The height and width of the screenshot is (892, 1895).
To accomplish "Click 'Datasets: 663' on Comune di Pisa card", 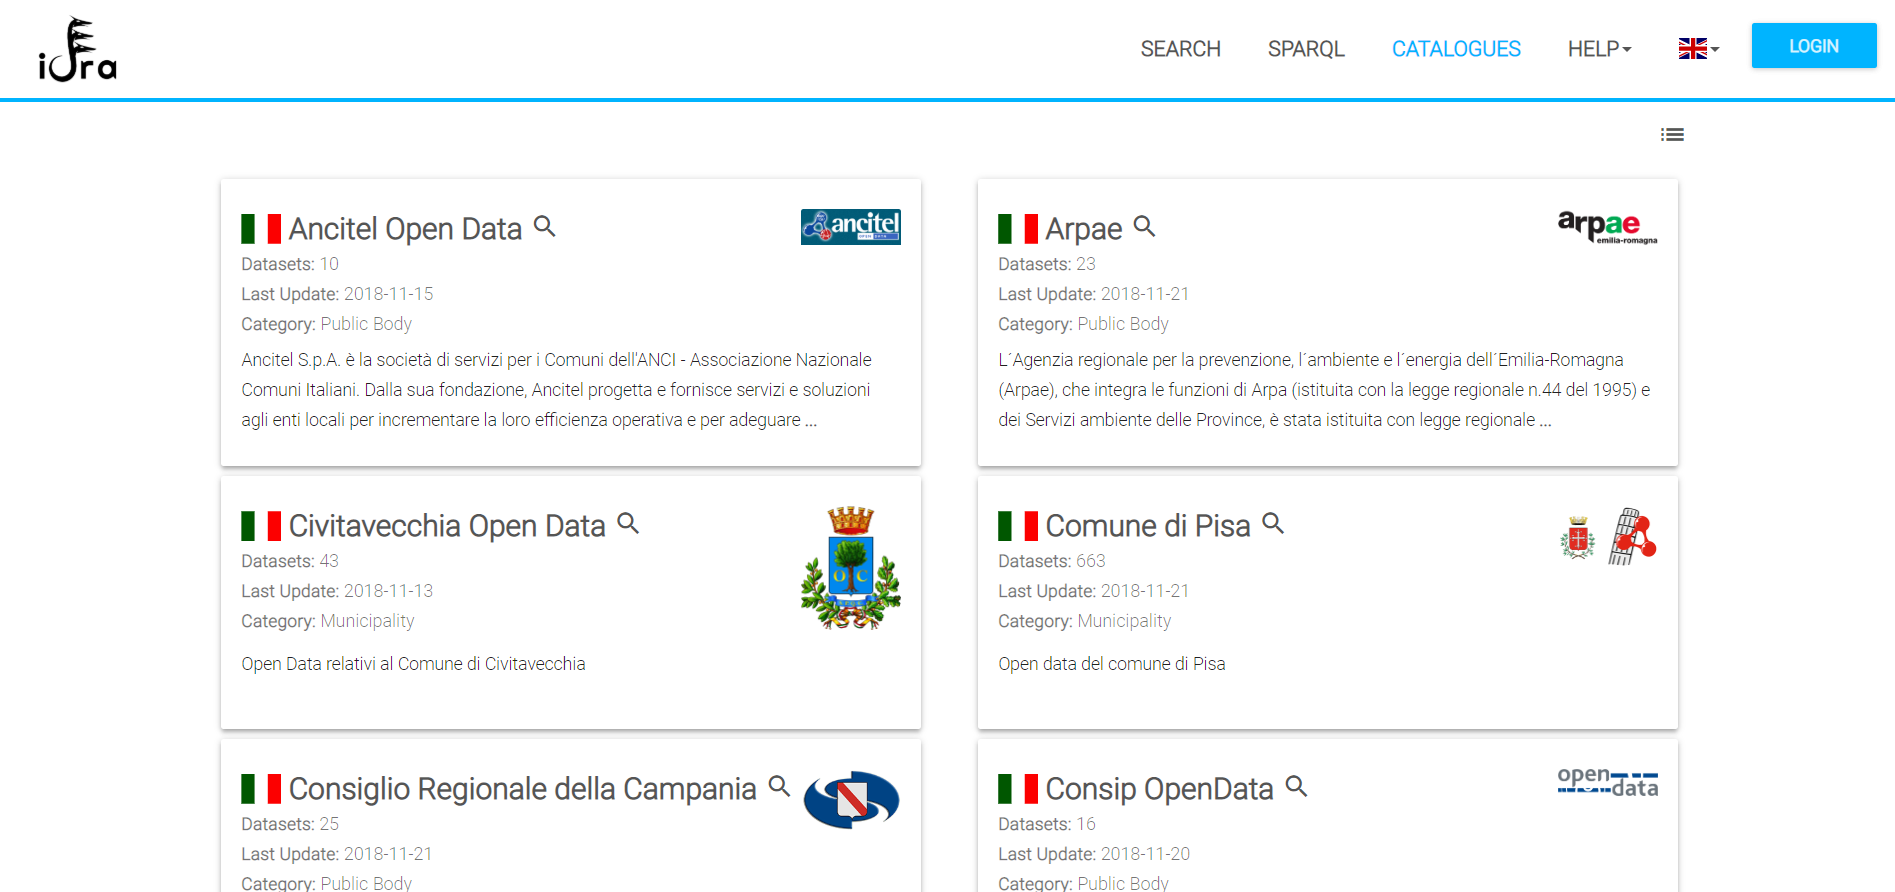I will click(x=1052, y=561).
